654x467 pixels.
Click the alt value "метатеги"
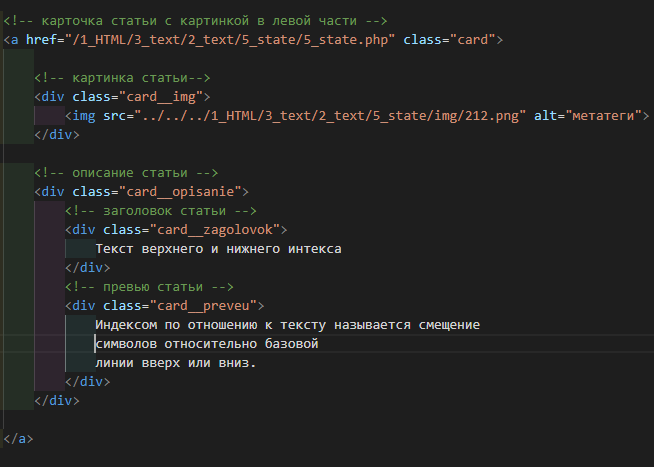[603, 115]
